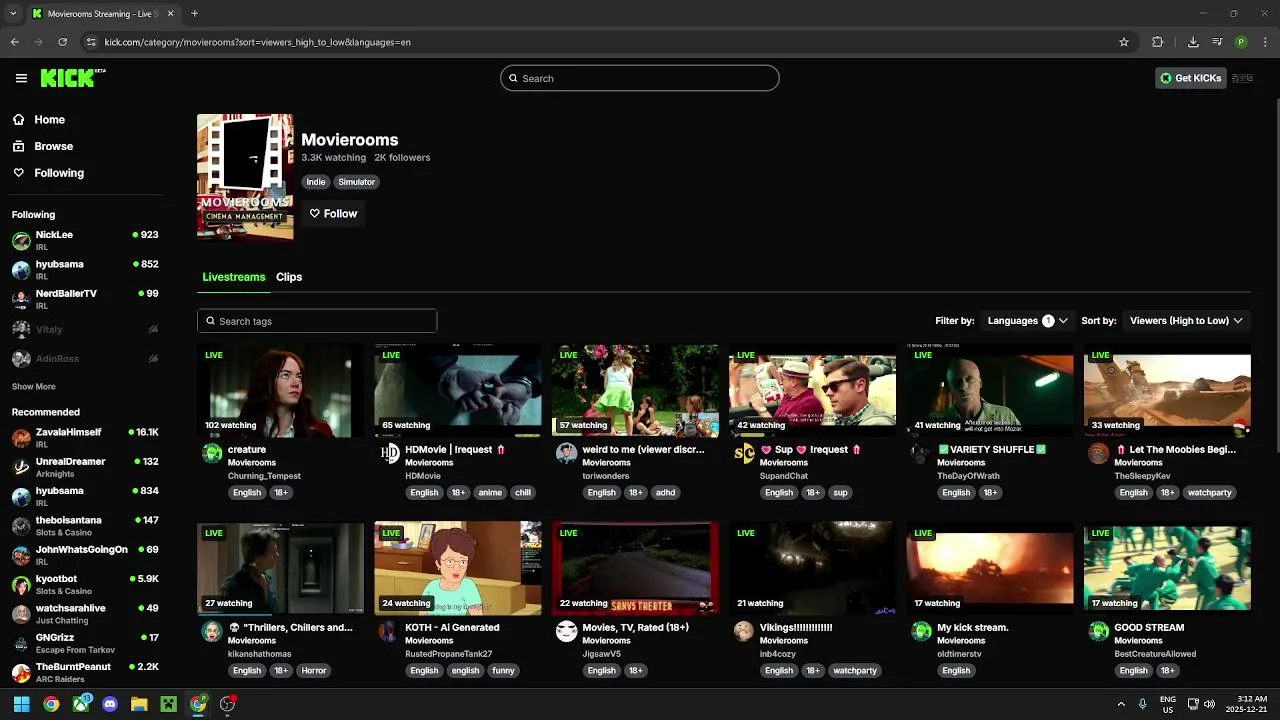This screenshot has height=720, width=1280.
Task: Click the taskbar volume icon
Action: 1209,704
